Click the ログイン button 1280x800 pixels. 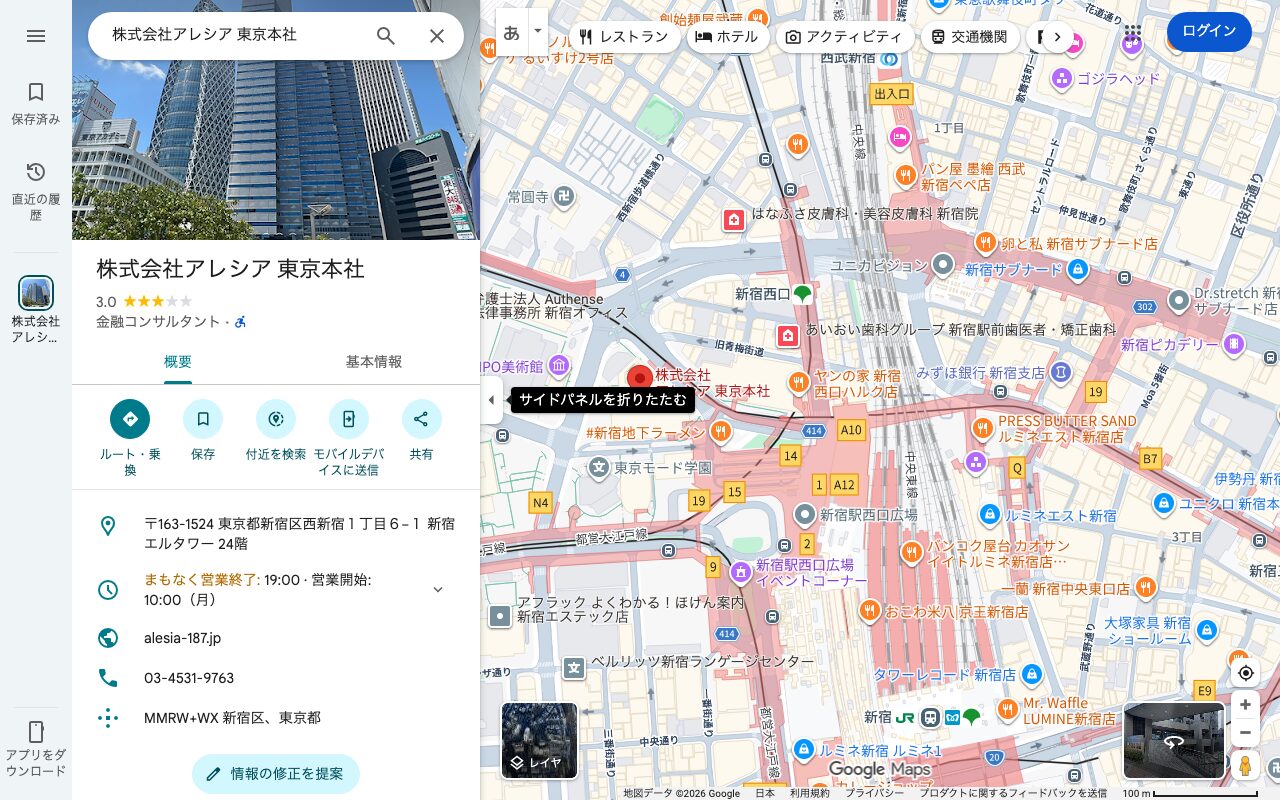point(1209,31)
